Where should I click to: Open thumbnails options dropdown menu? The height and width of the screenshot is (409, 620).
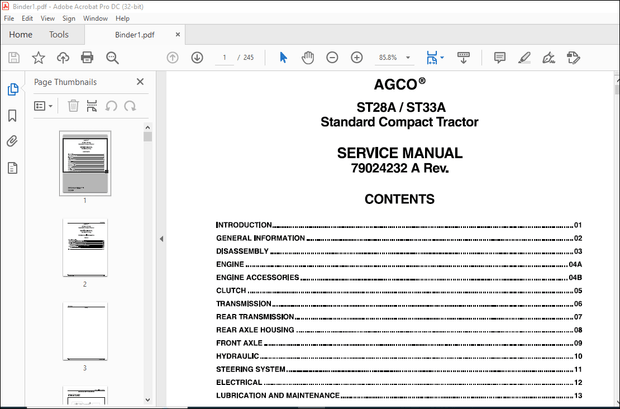(x=43, y=106)
